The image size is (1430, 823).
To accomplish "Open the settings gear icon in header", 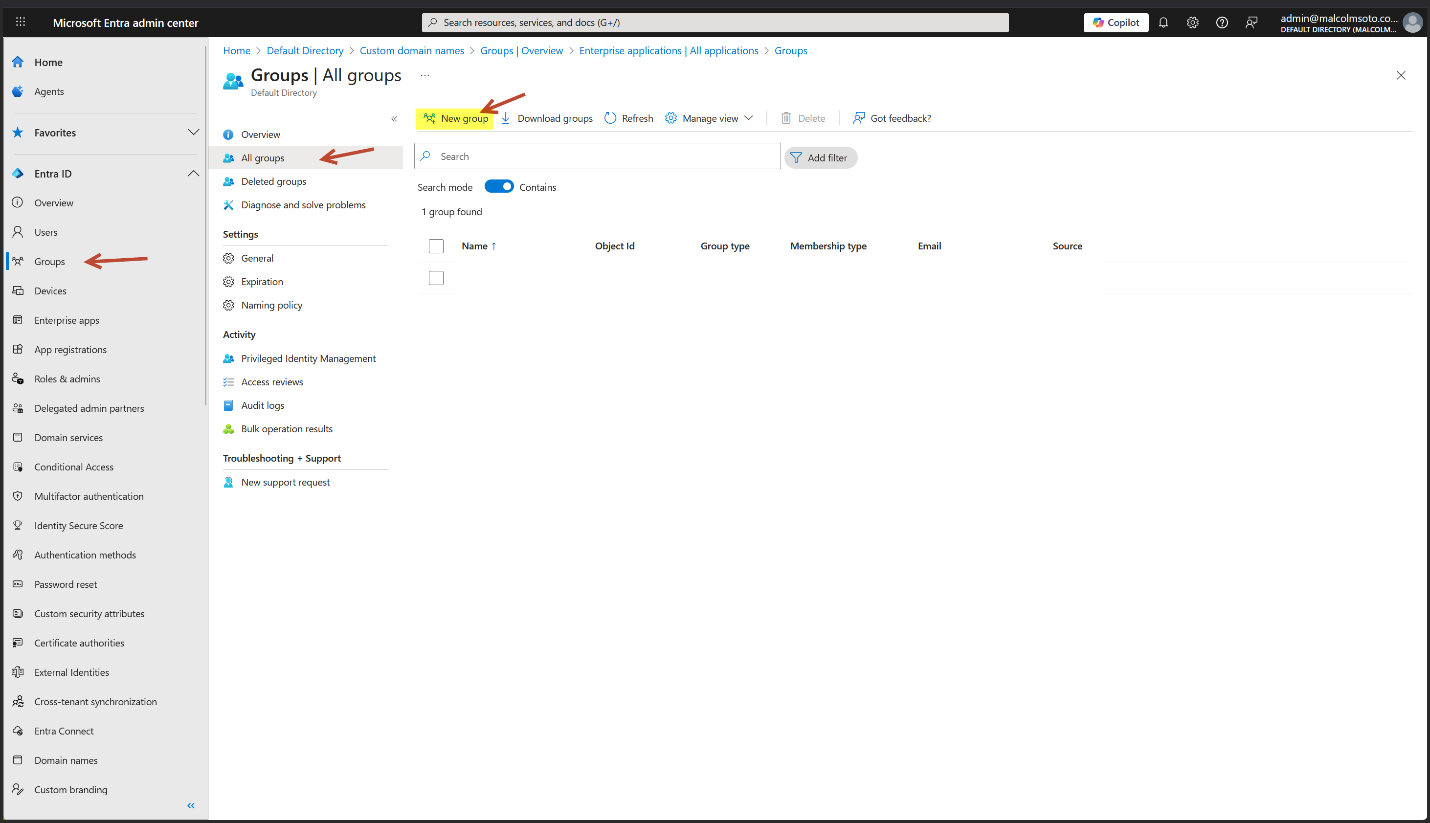I will pyautogui.click(x=1193, y=23).
